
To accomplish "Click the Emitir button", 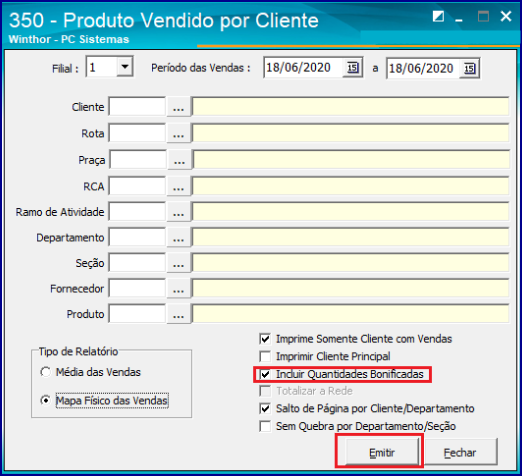I will coord(382,452).
